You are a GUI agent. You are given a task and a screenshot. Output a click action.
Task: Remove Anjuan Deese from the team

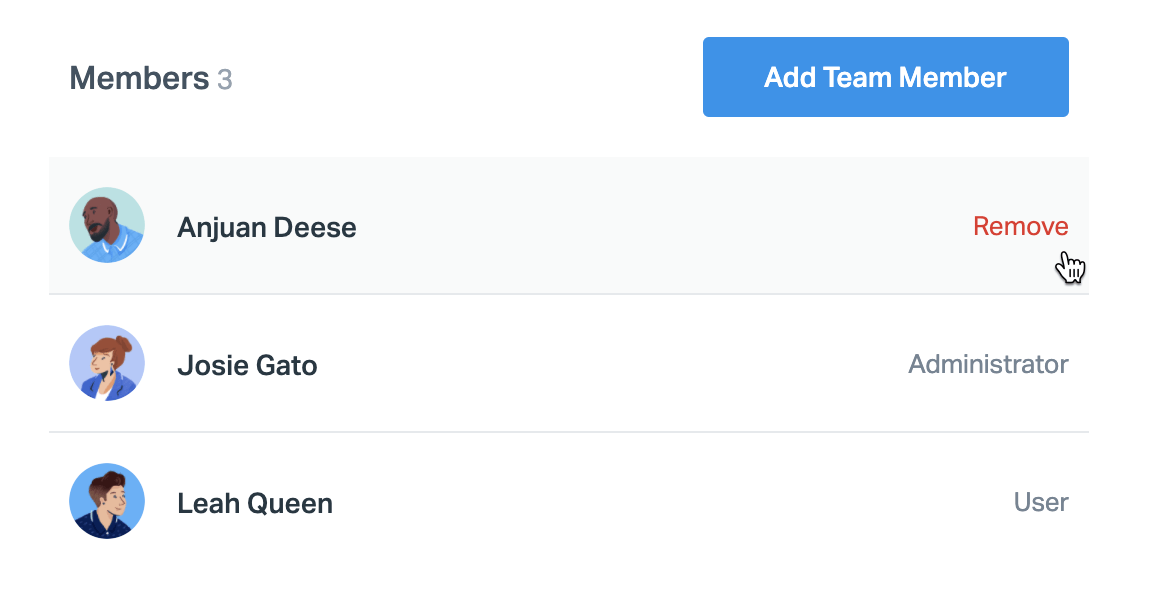(x=1020, y=226)
